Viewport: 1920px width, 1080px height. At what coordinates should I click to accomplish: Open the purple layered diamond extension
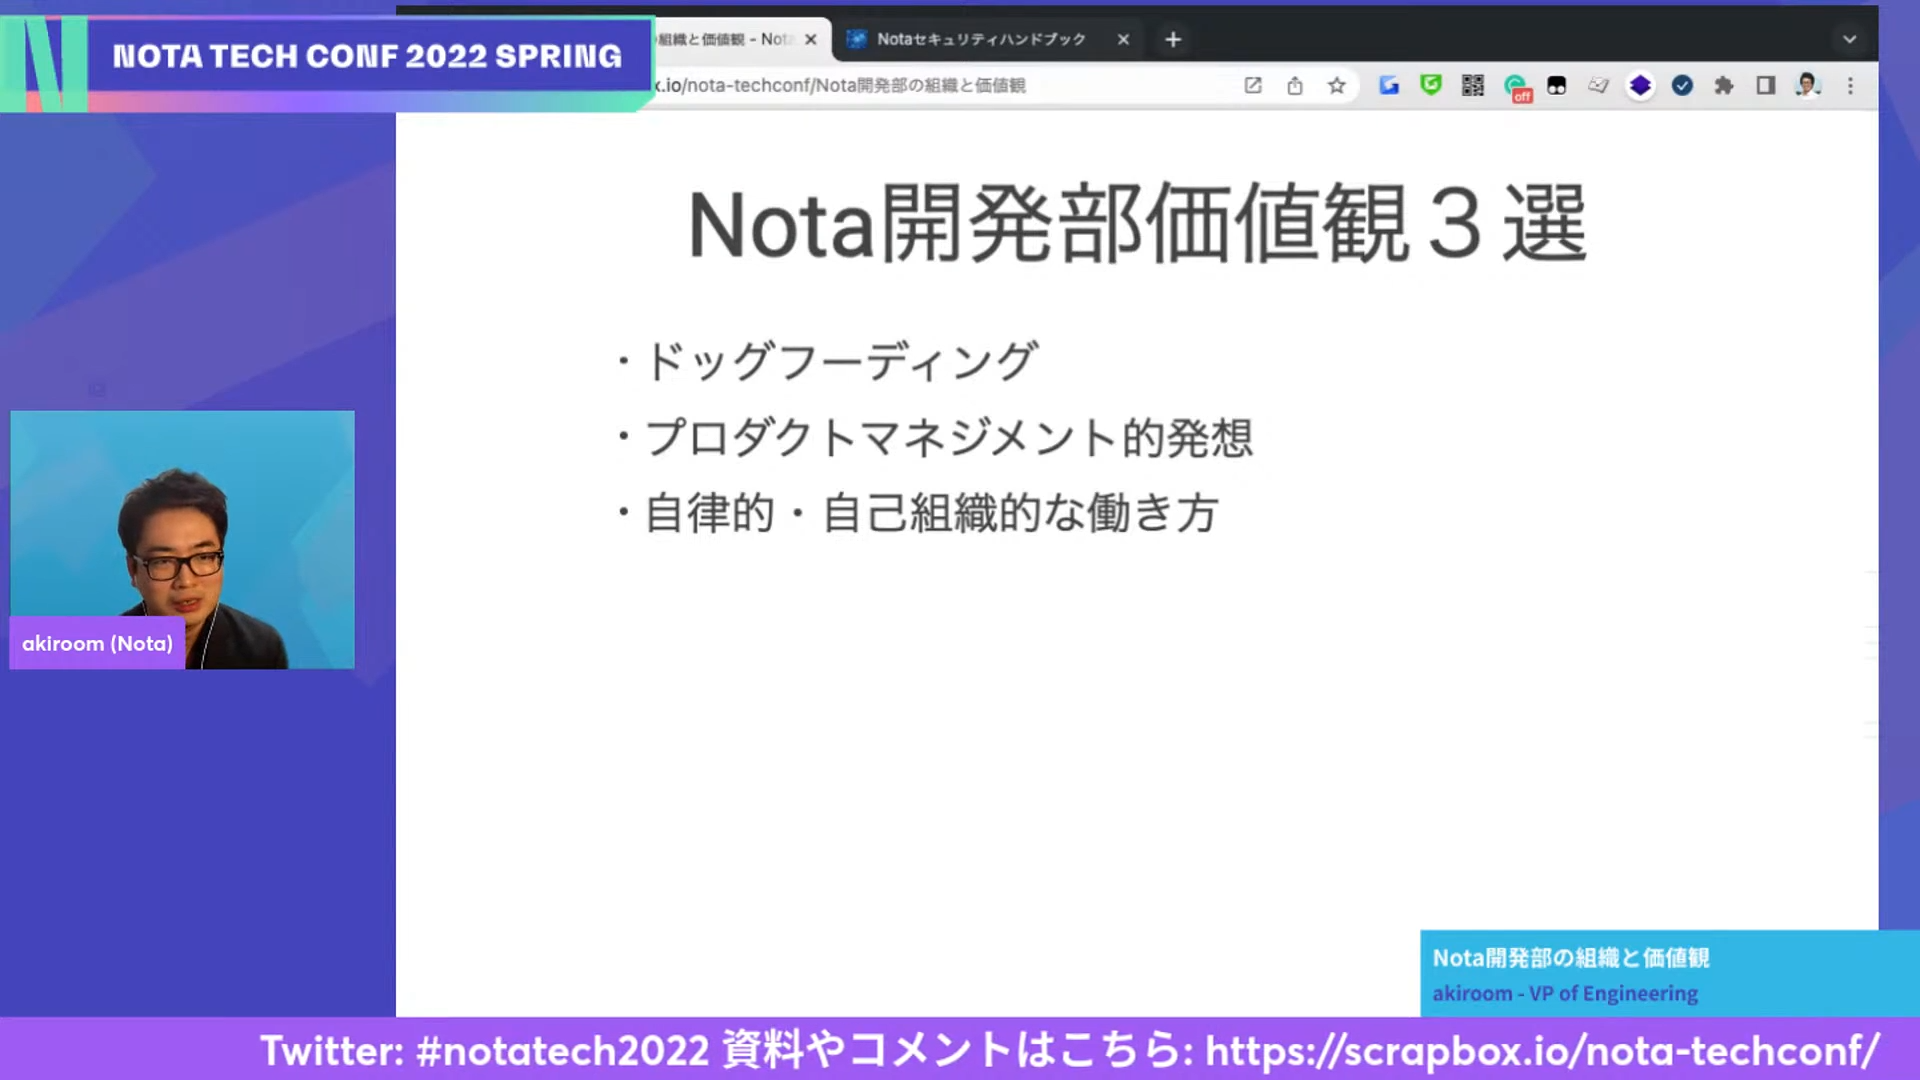click(1640, 86)
